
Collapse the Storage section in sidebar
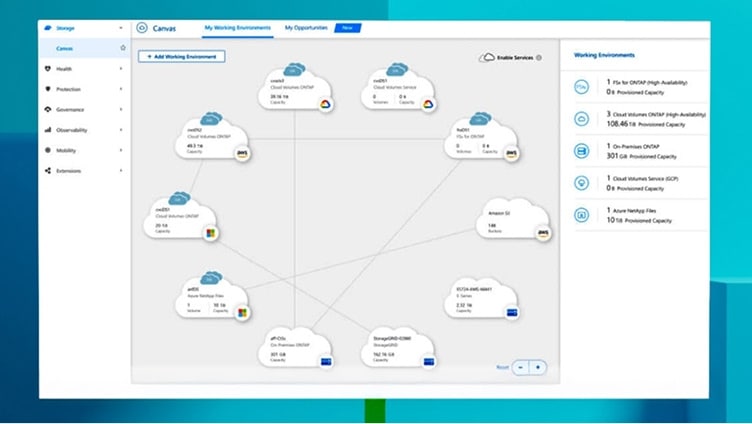tap(121, 28)
